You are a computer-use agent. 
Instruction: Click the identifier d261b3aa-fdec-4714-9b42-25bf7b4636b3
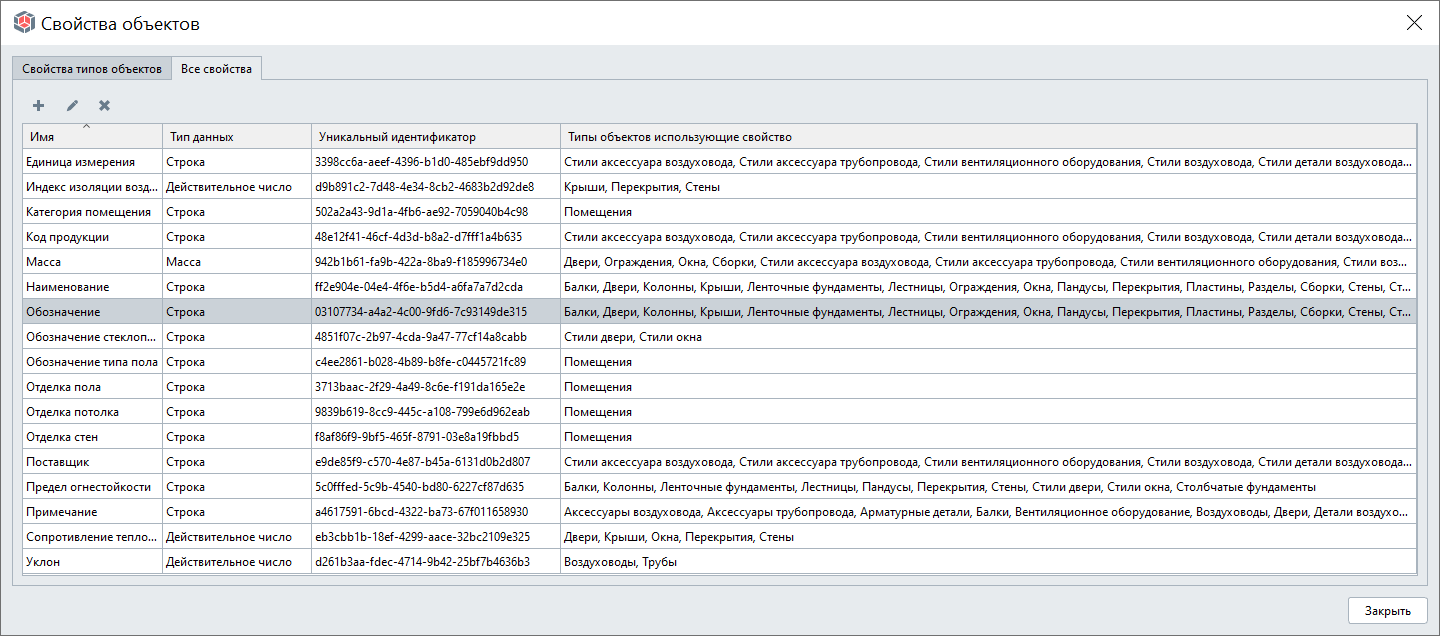[422, 562]
